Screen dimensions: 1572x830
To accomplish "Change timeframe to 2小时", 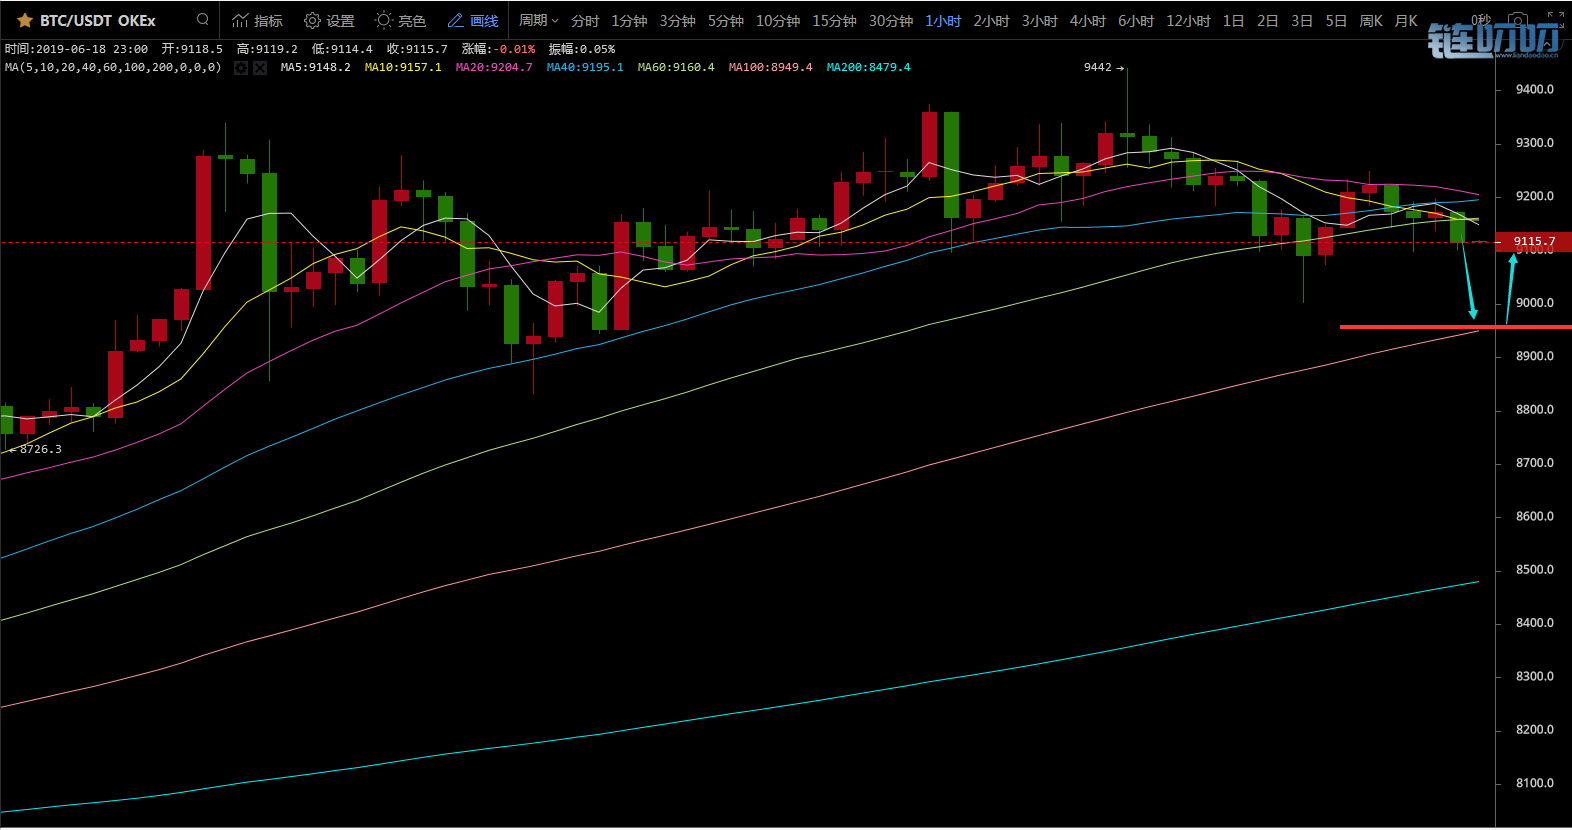I will [991, 20].
